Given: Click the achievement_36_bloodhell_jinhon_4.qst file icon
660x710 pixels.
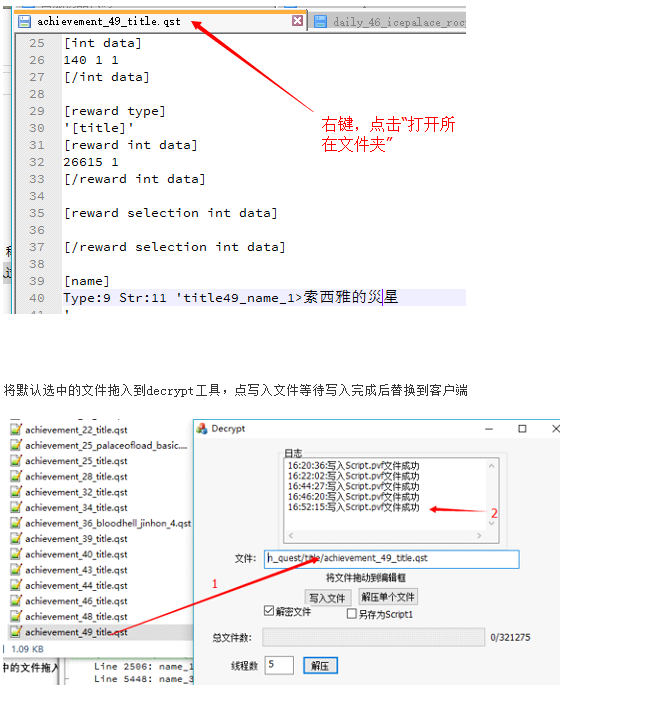Looking at the screenshot, I should click(x=16, y=523).
